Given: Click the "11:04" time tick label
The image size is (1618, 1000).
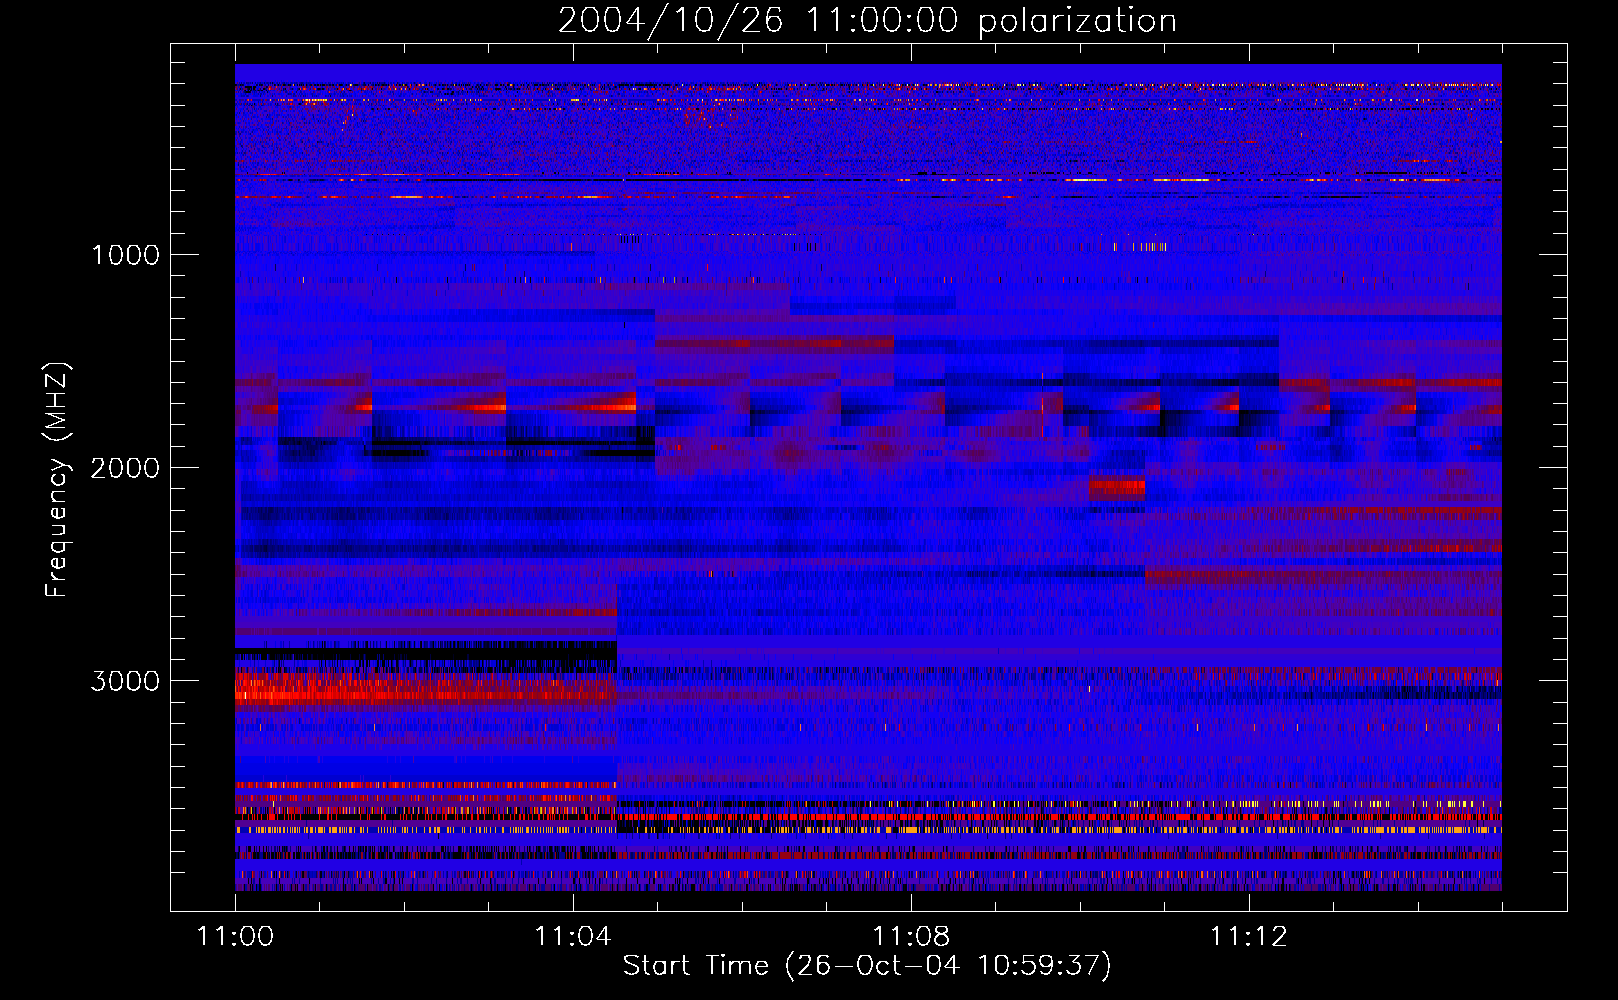Looking at the screenshot, I should [x=573, y=937].
